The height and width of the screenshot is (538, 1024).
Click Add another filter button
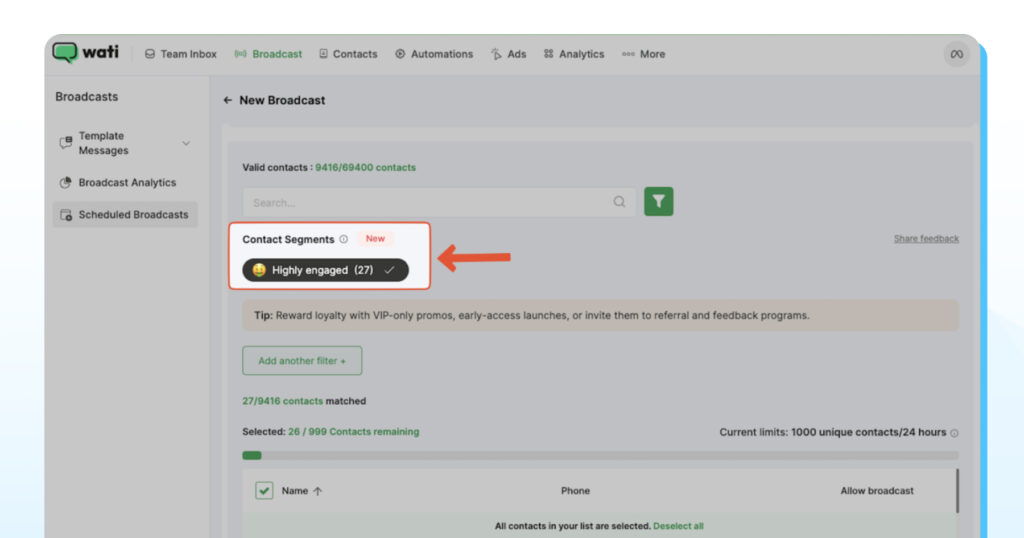(302, 361)
